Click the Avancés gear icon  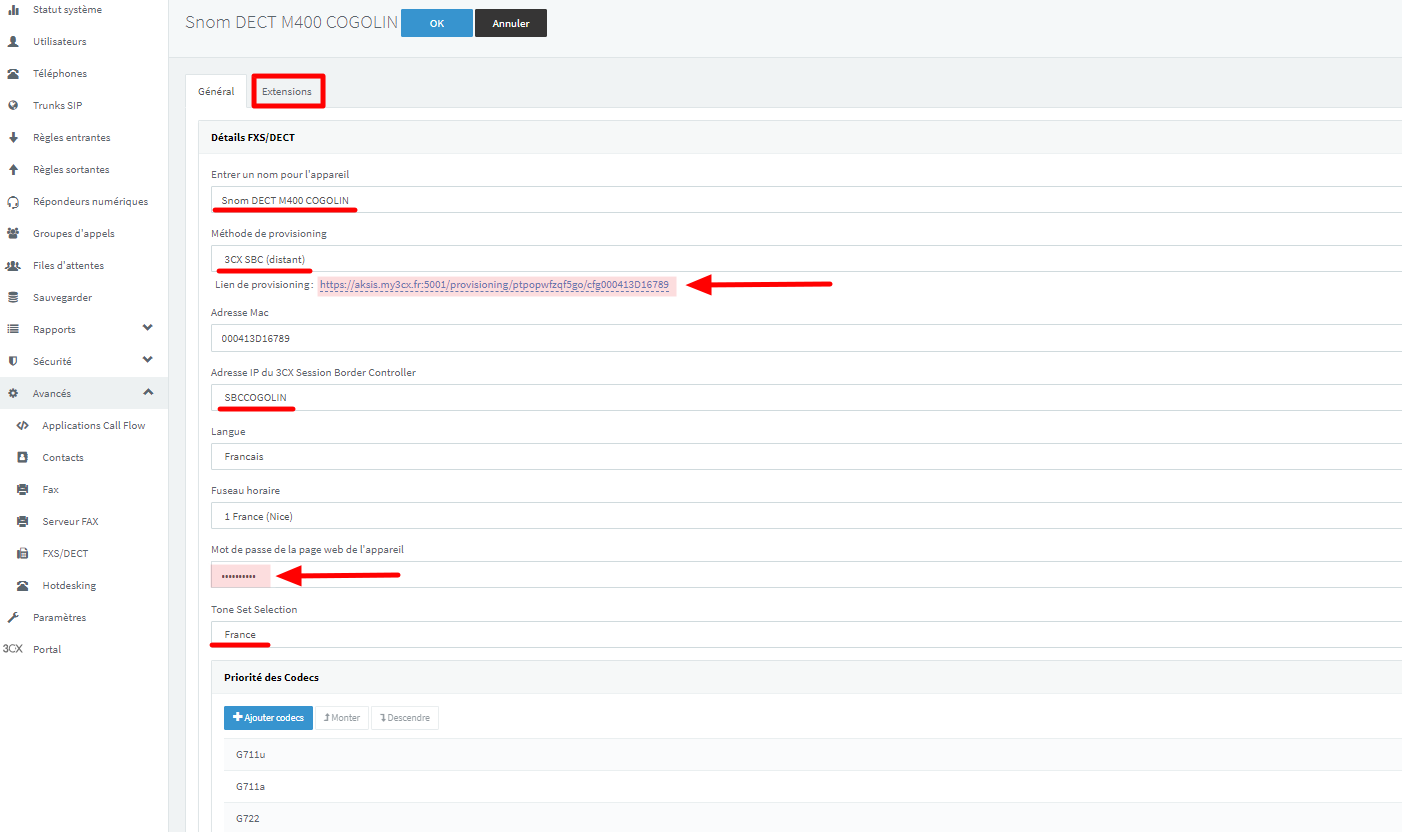coord(13,394)
